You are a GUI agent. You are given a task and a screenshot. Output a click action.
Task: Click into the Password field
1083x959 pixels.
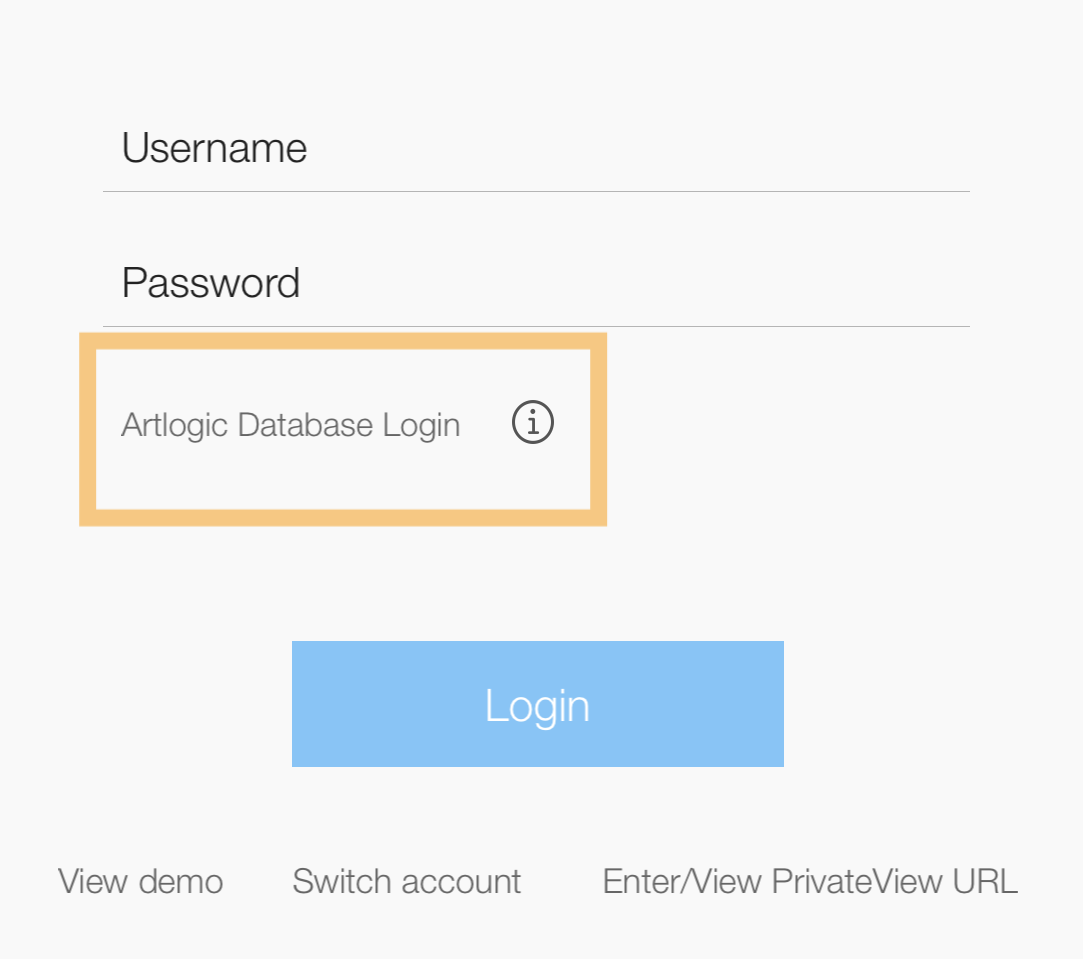coord(536,284)
